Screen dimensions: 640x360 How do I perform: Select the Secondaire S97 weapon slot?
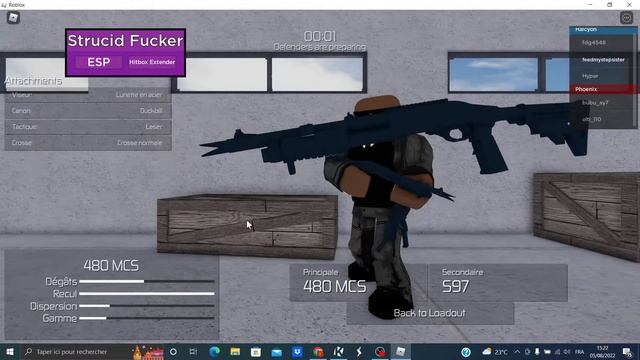(498, 282)
